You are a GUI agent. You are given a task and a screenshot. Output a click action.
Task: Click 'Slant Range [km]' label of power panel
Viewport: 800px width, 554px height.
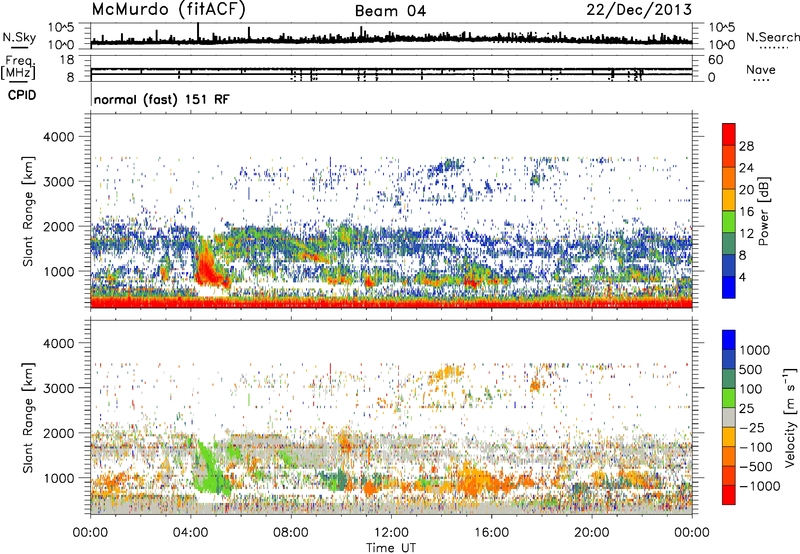point(29,211)
